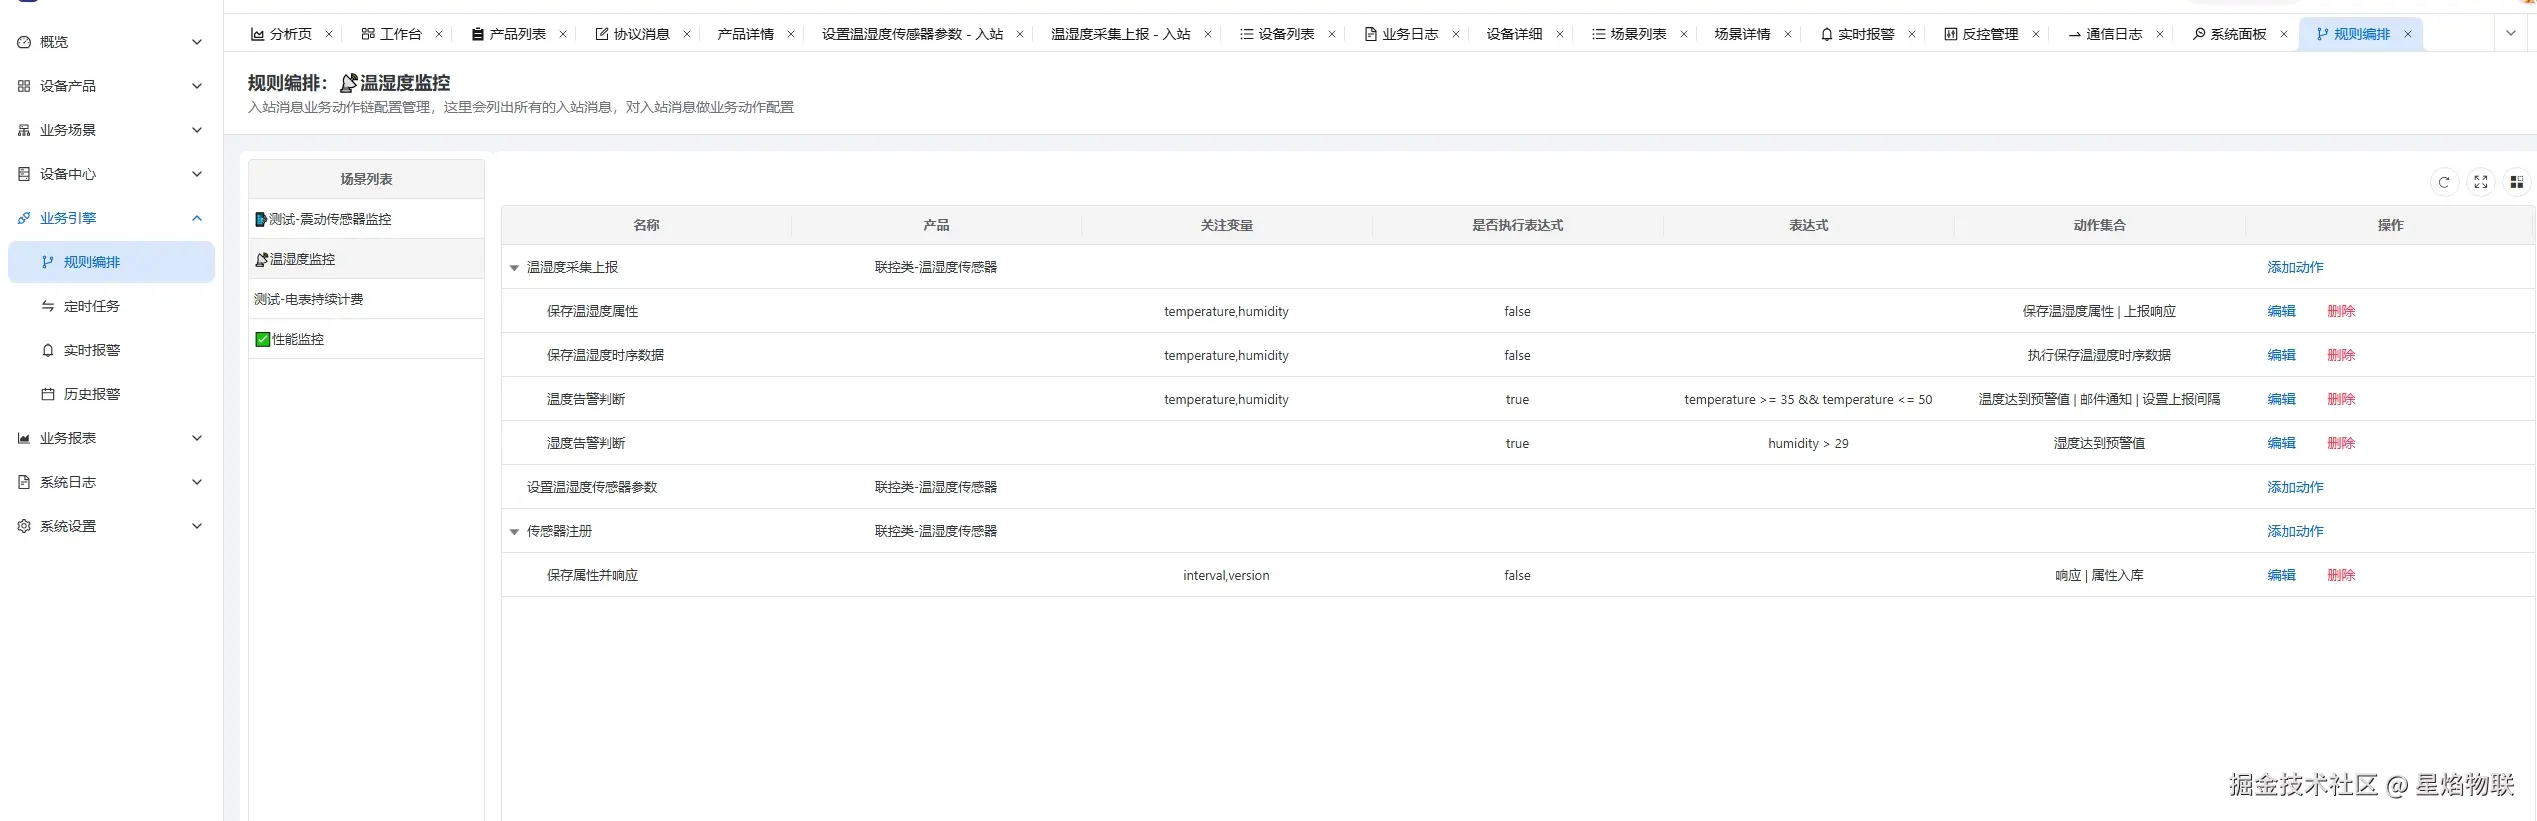This screenshot has width=2537, height=821.
Task: Switch to the 通信日志 tab
Action: click(x=2105, y=34)
